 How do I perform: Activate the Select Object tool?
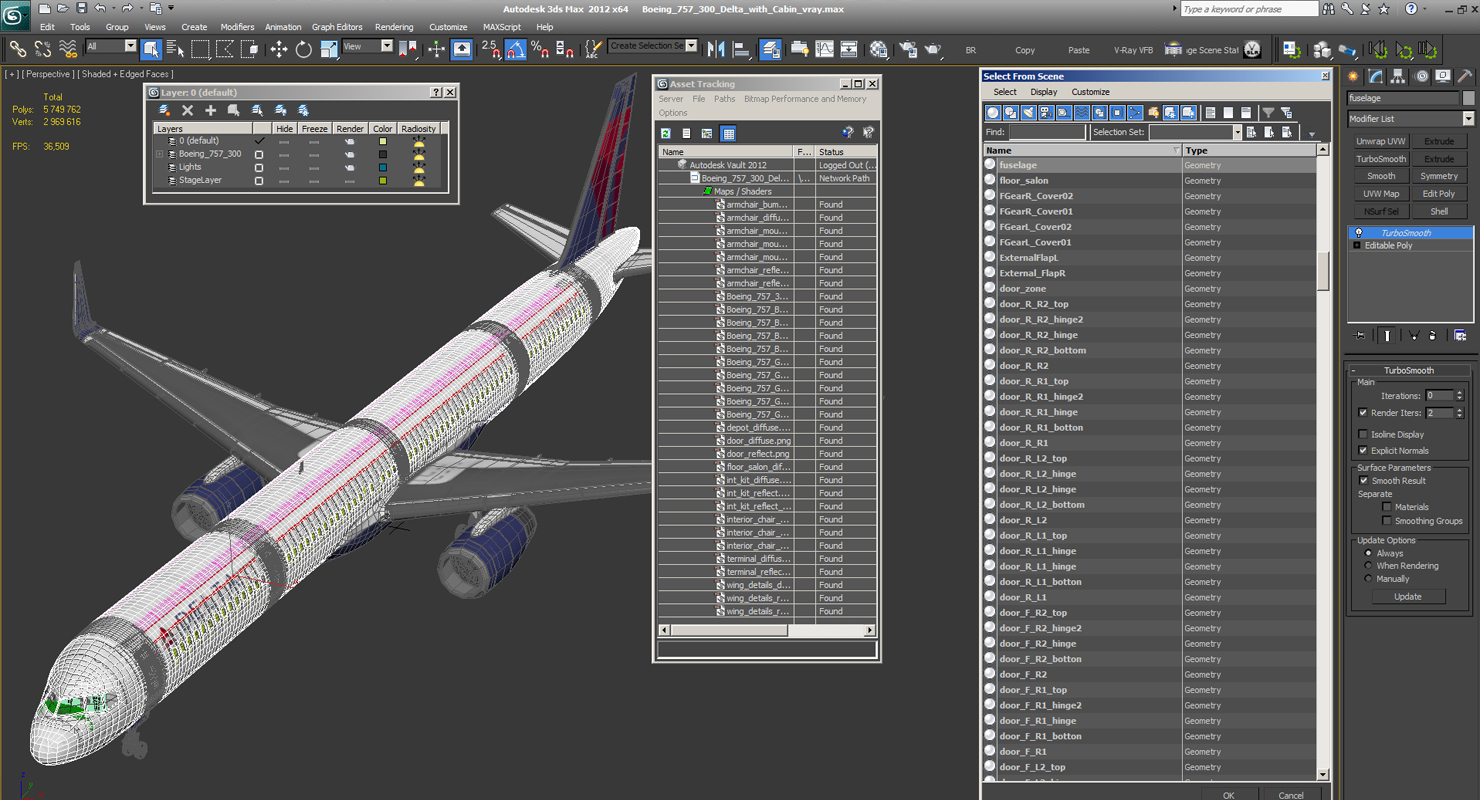point(151,48)
